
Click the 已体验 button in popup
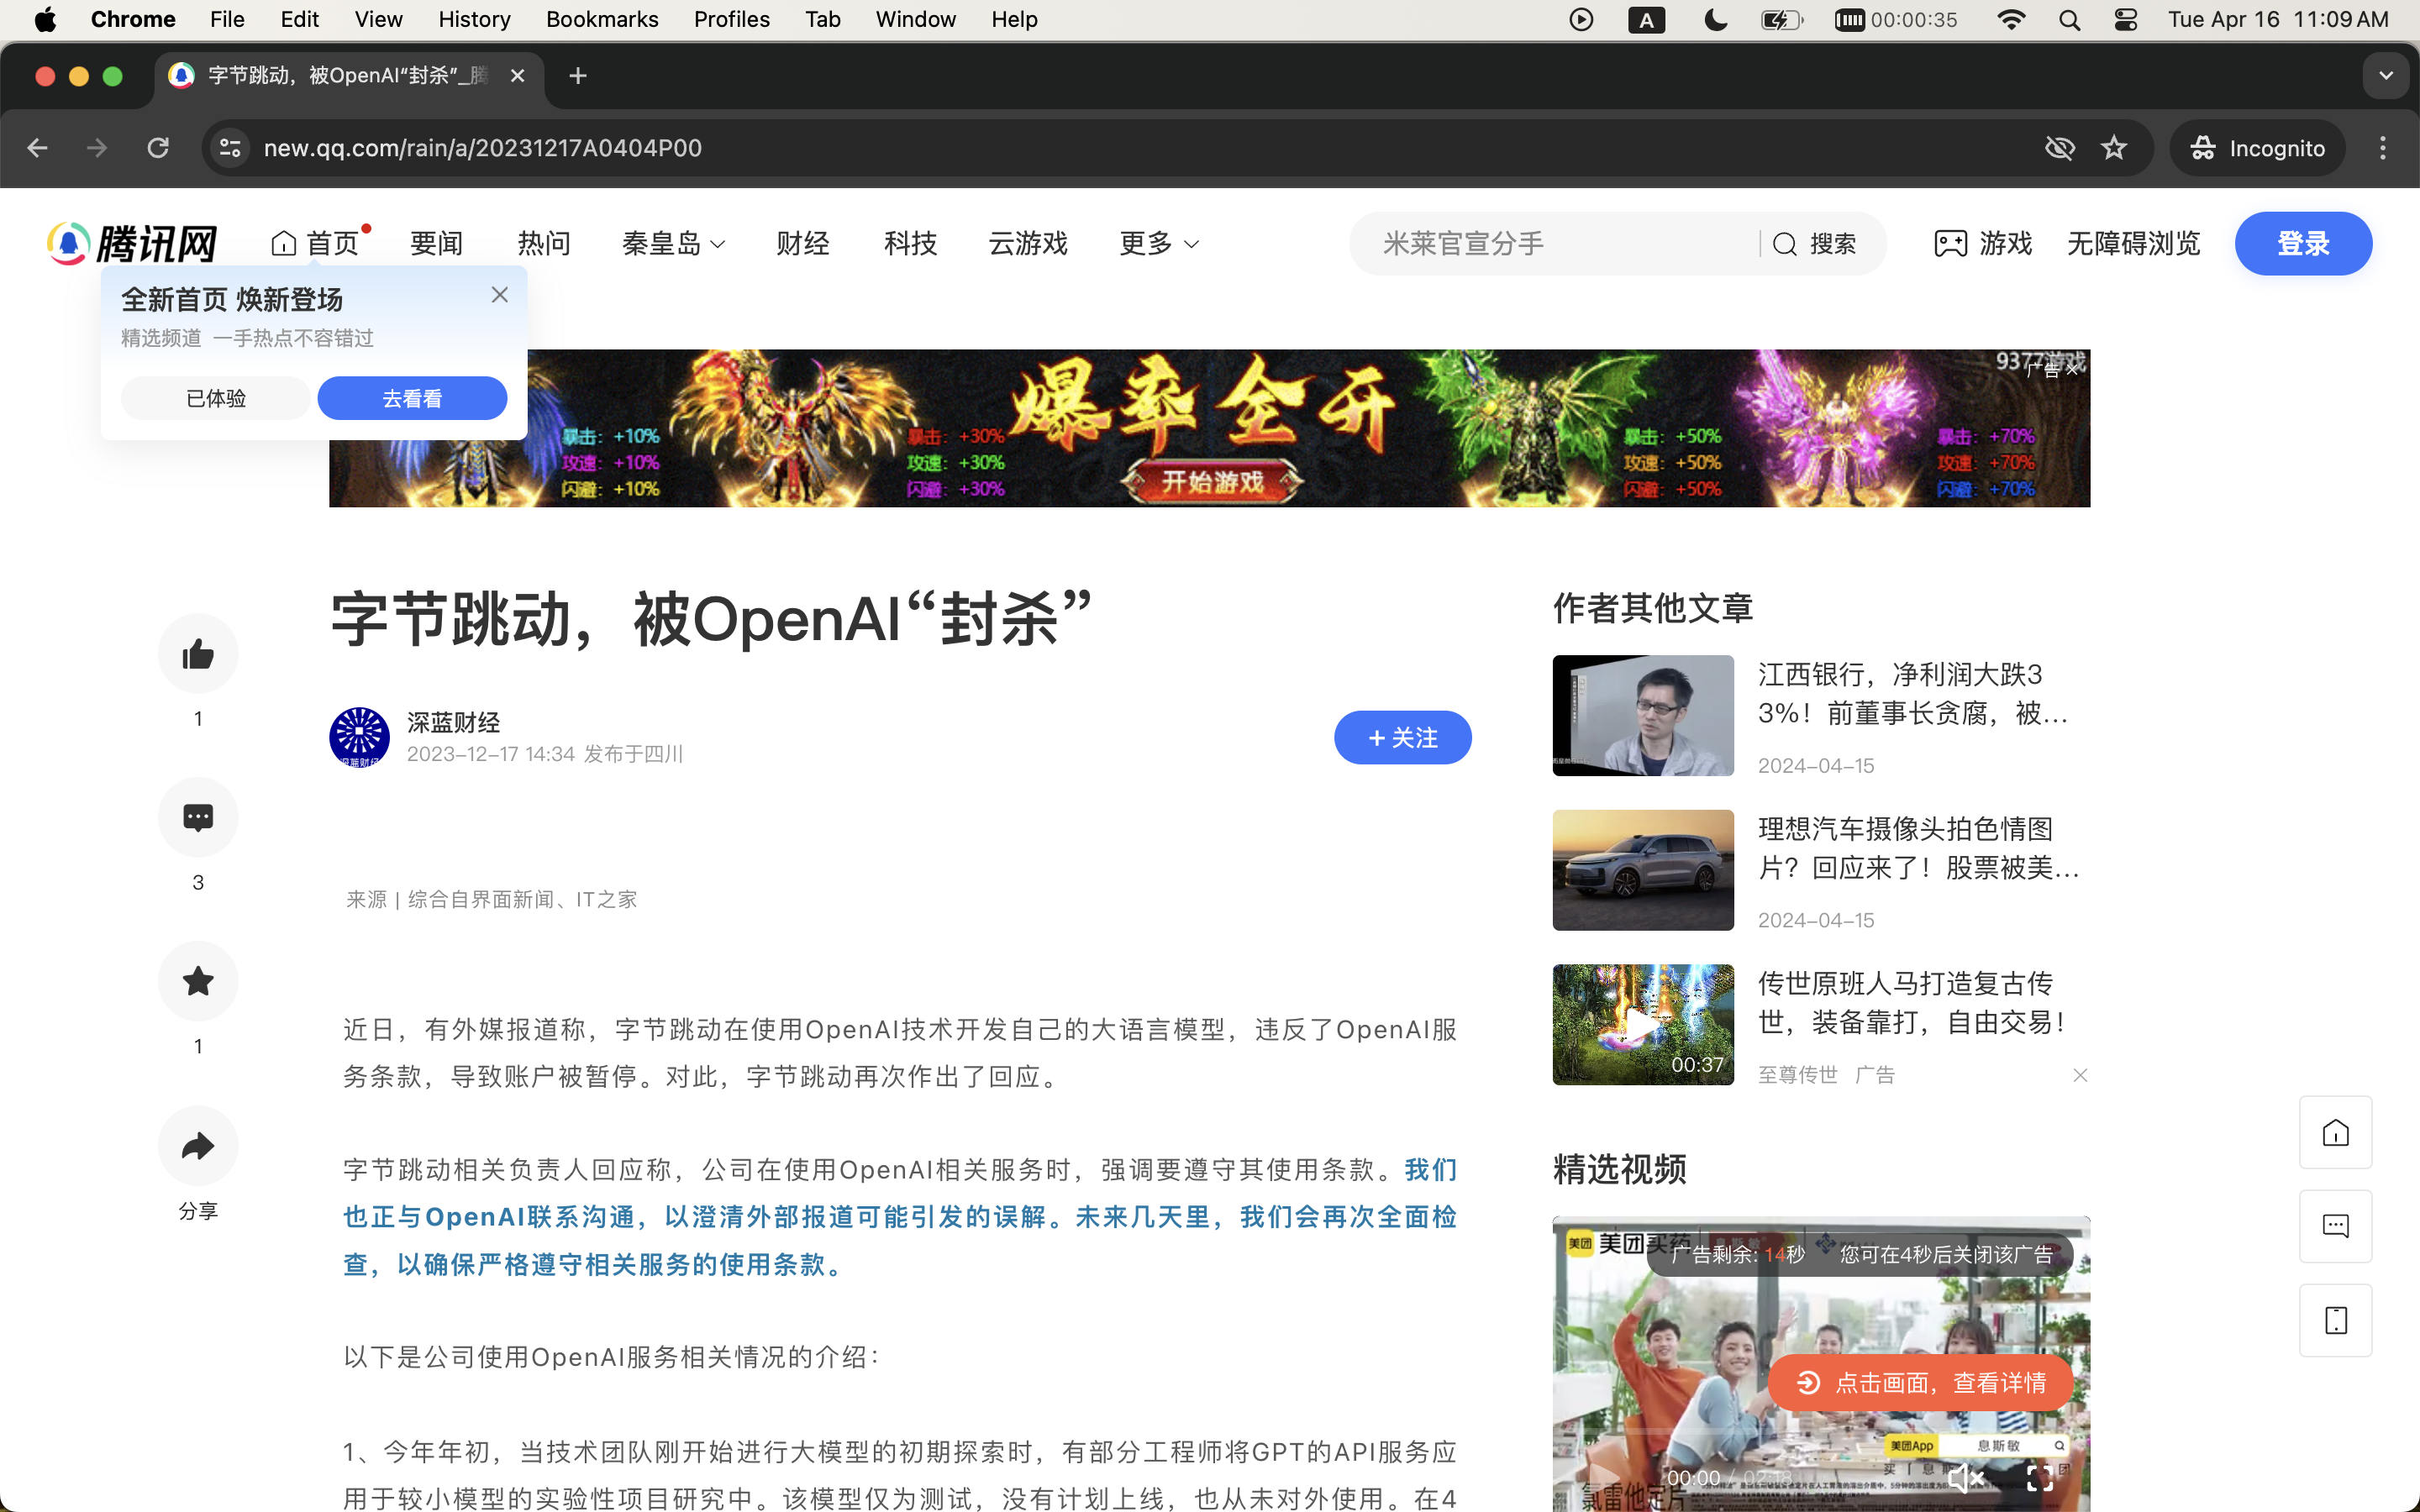[216, 398]
